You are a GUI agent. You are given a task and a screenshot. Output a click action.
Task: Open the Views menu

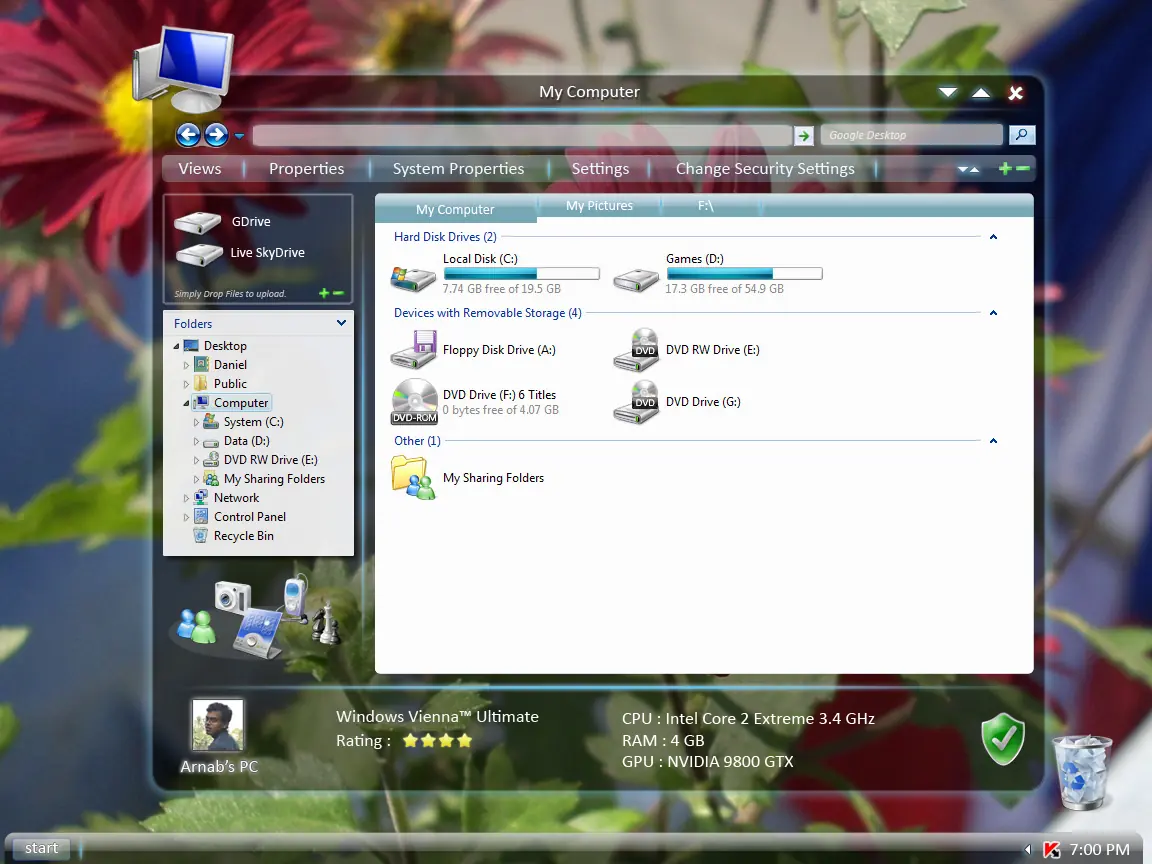click(200, 168)
